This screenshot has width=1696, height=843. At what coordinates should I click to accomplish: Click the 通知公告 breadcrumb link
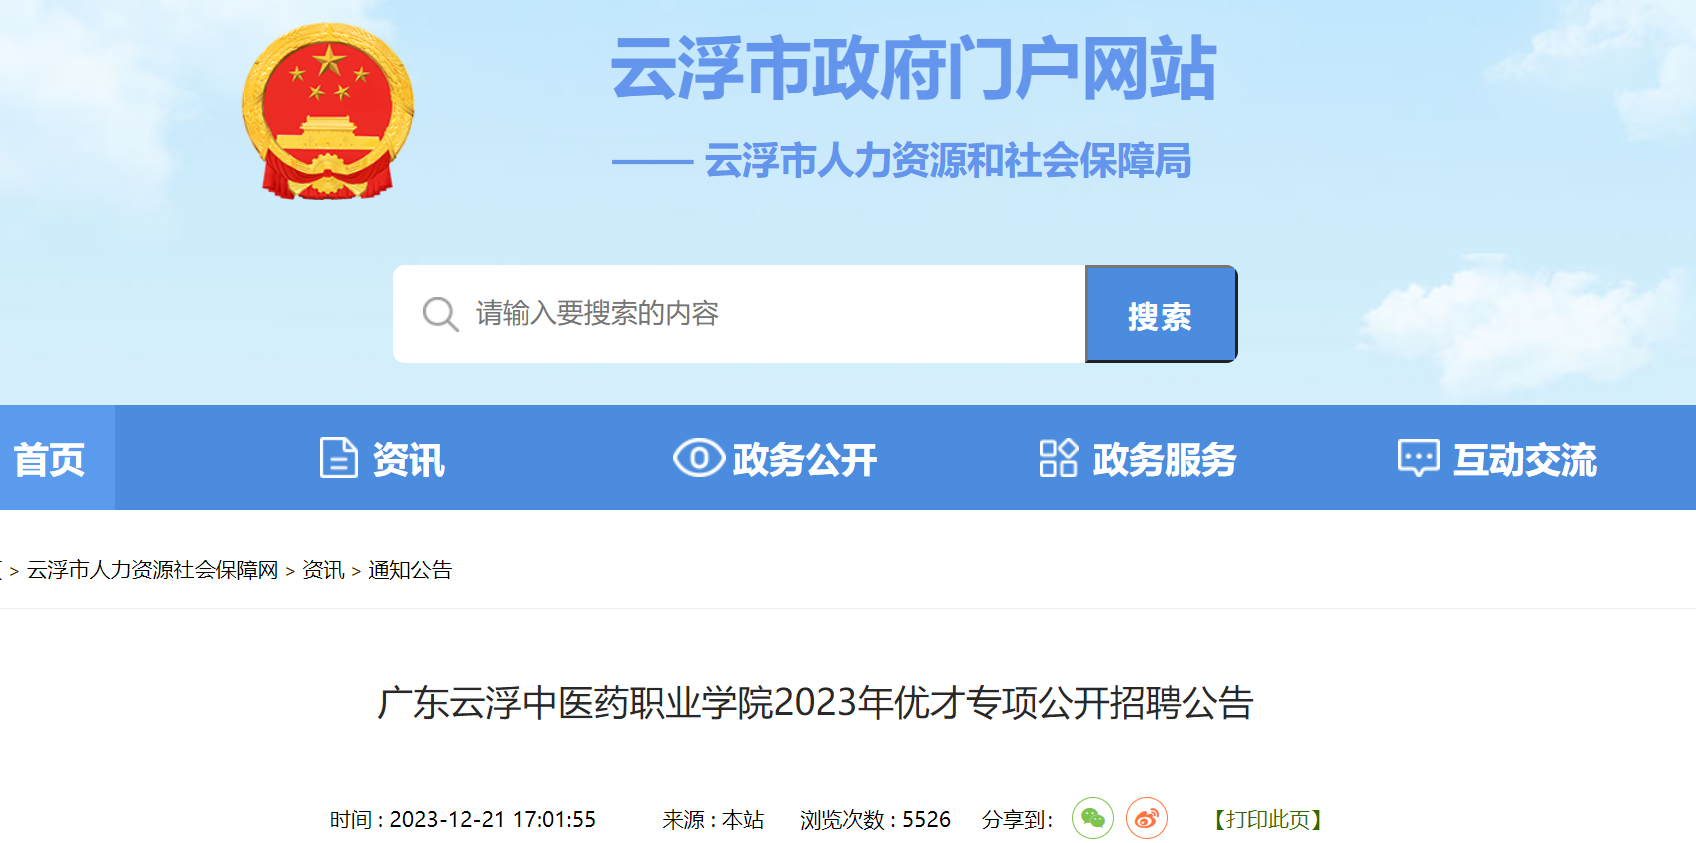tap(410, 570)
